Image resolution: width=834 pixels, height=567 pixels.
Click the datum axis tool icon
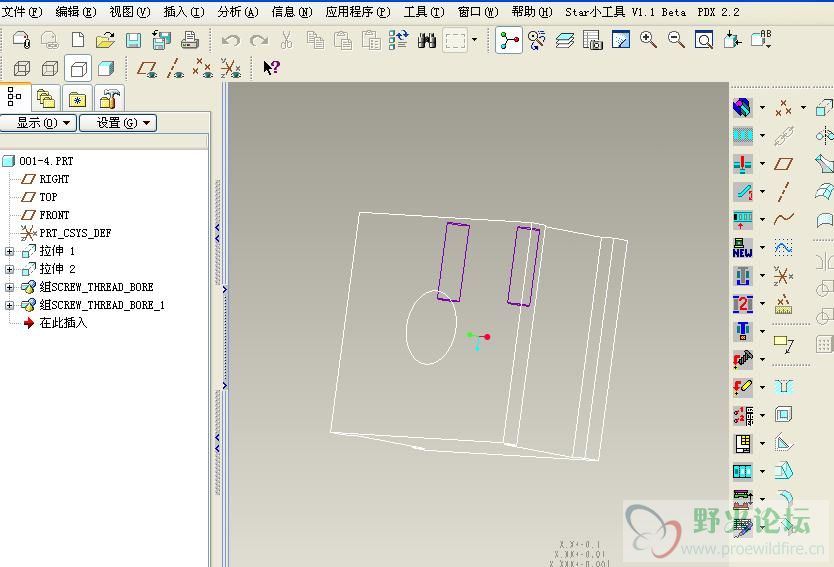point(783,192)
